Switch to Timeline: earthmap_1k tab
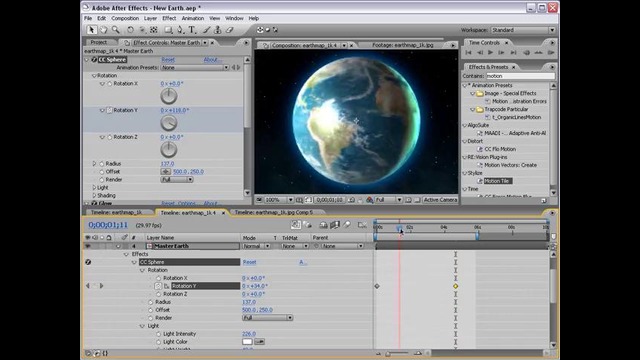This screenshot has width=640, height=360. [116, 213]
